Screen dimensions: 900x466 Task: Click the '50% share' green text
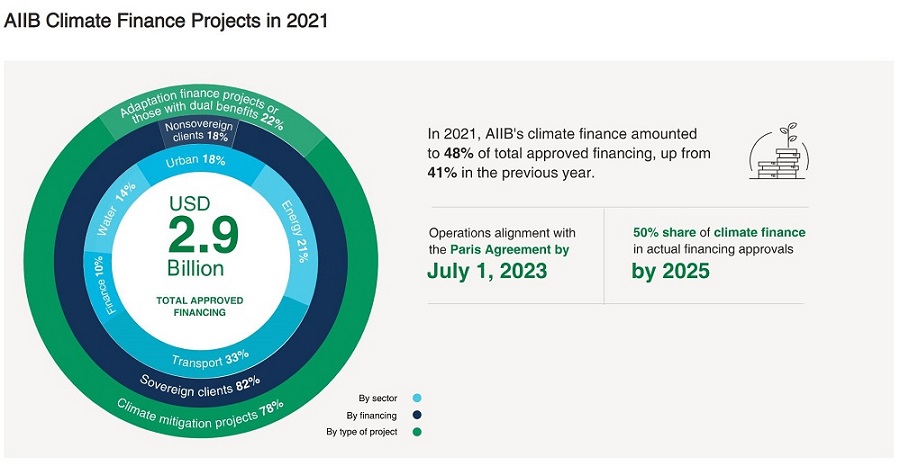pyautogui.click(x=665, y=232)
